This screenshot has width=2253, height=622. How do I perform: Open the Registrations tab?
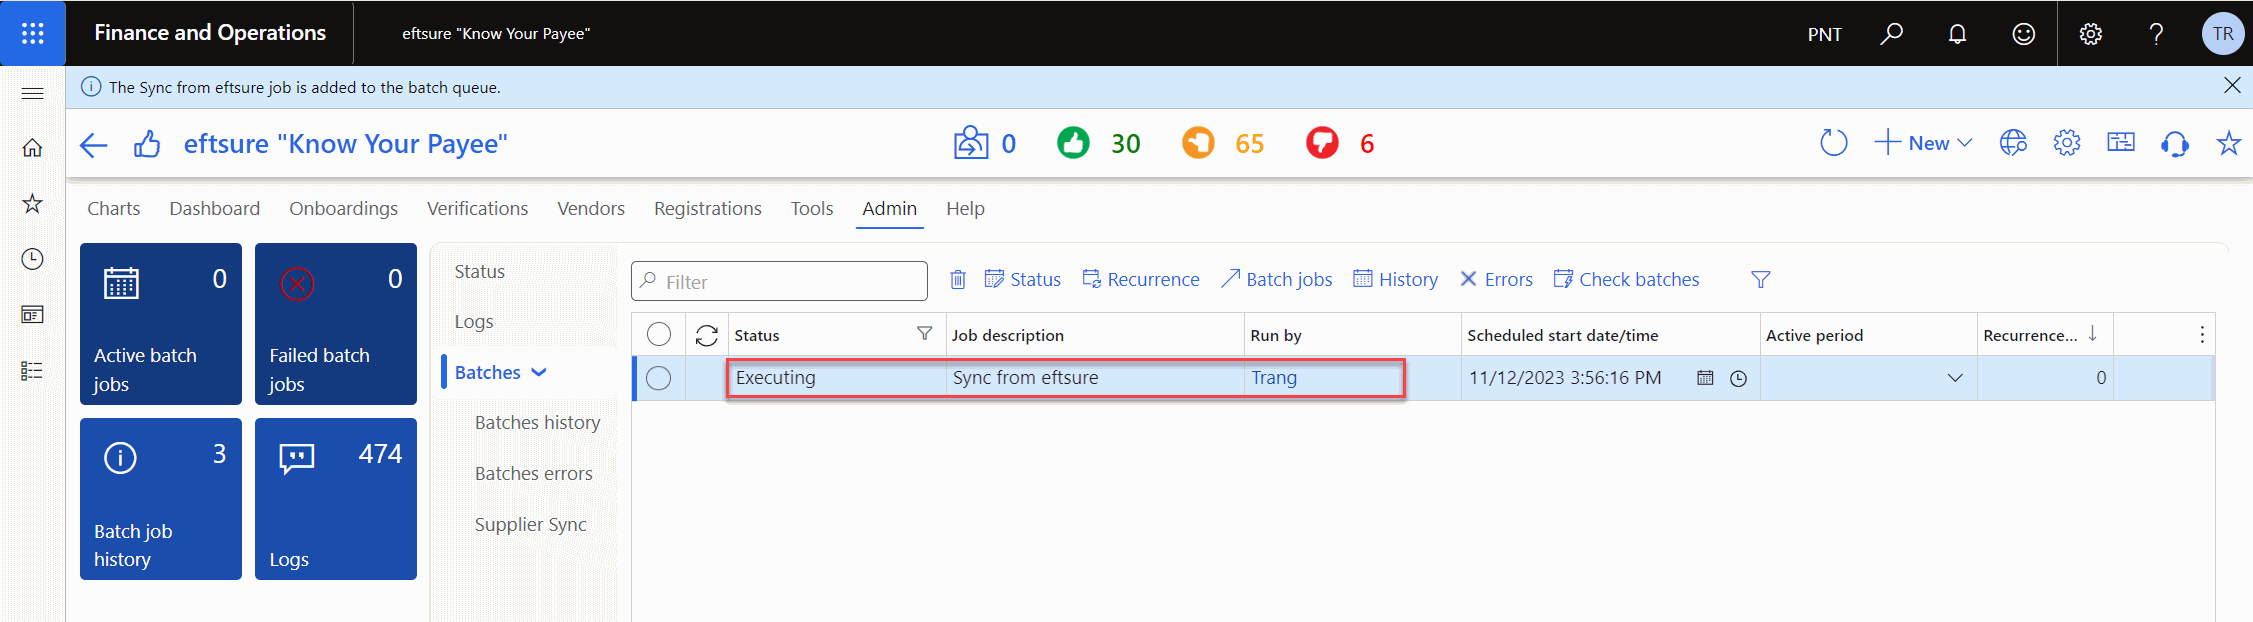coord(708,208)
